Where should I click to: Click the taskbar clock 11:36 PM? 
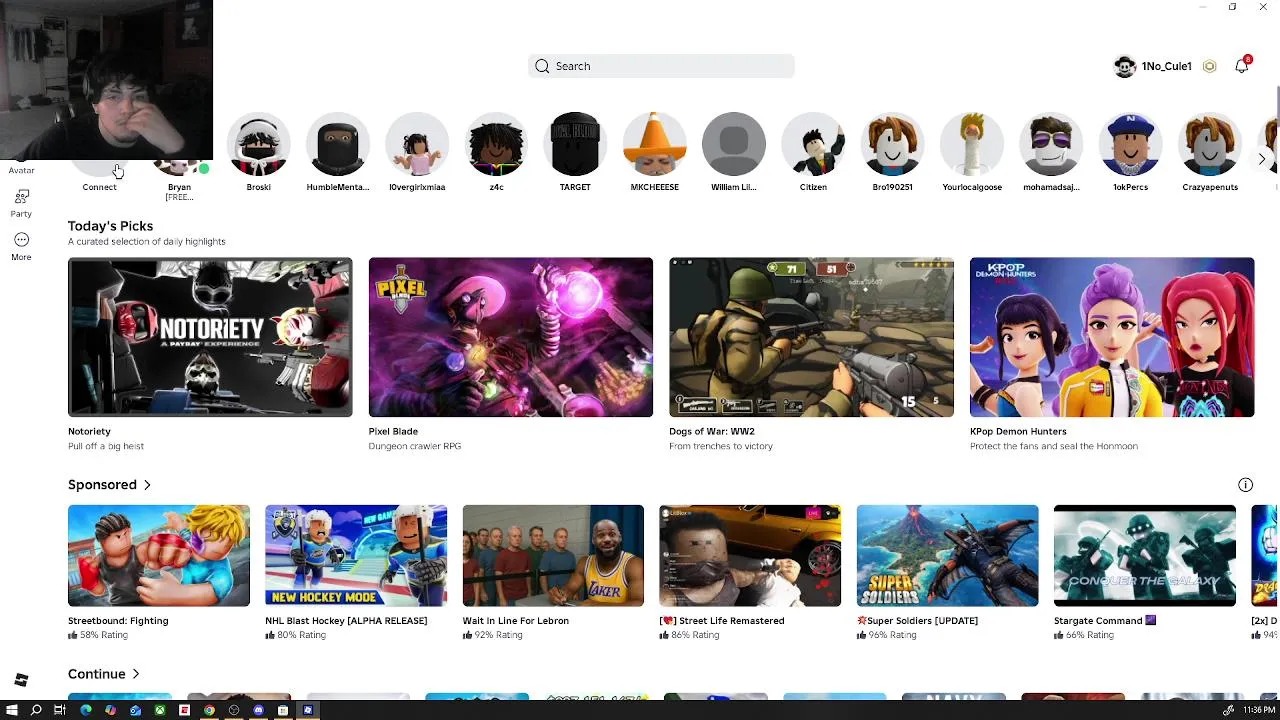(1259, 710)
